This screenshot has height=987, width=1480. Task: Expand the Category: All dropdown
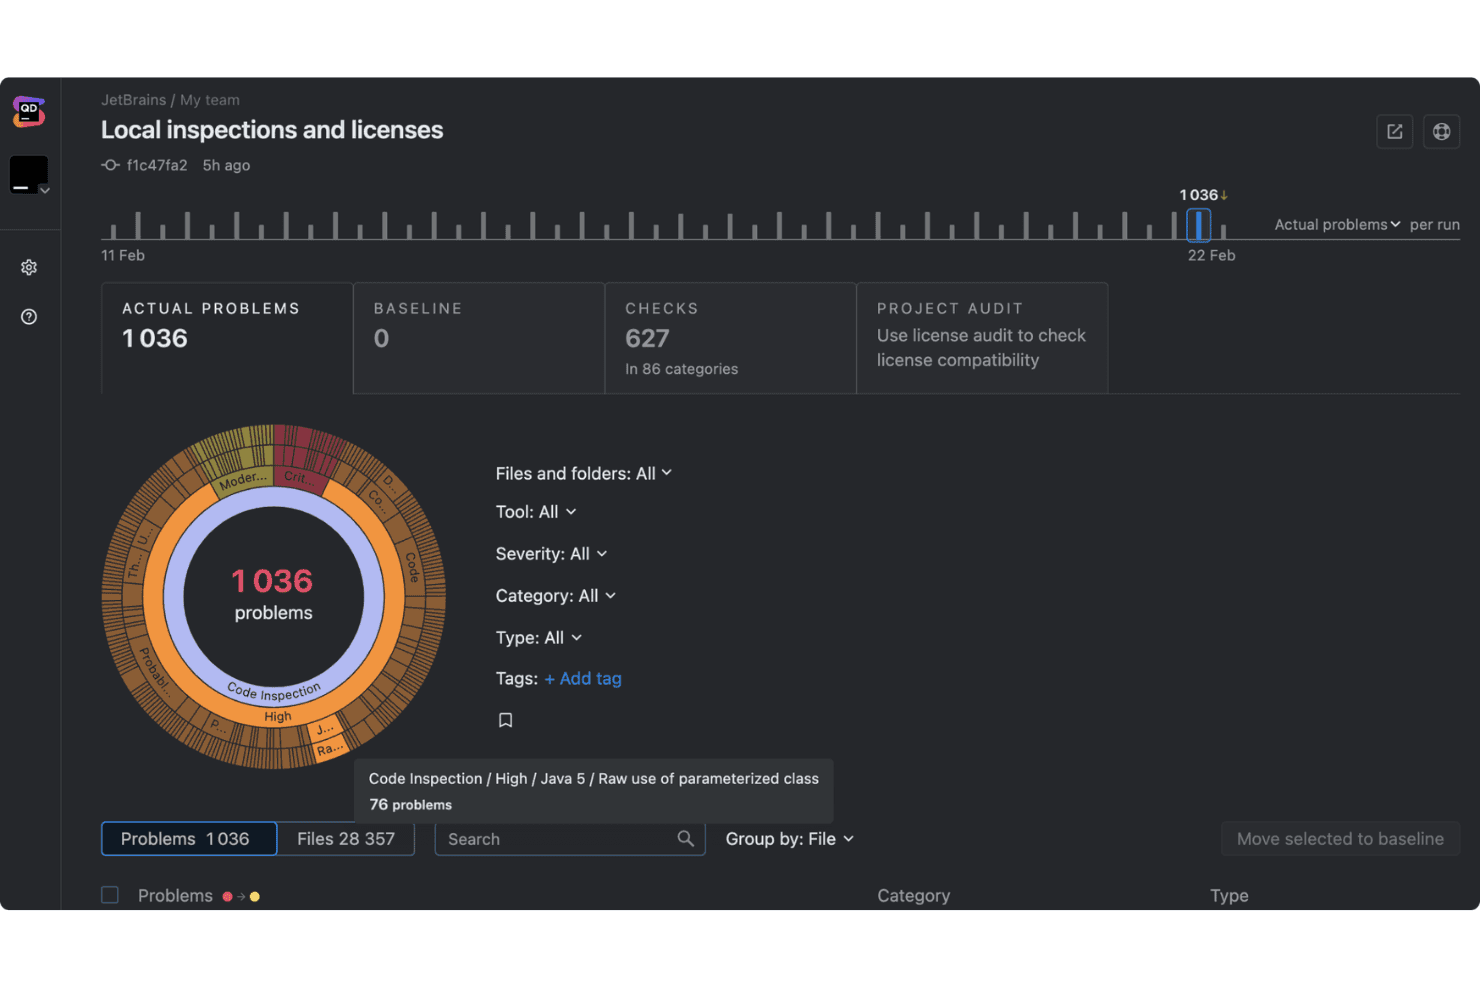point(556,596)
